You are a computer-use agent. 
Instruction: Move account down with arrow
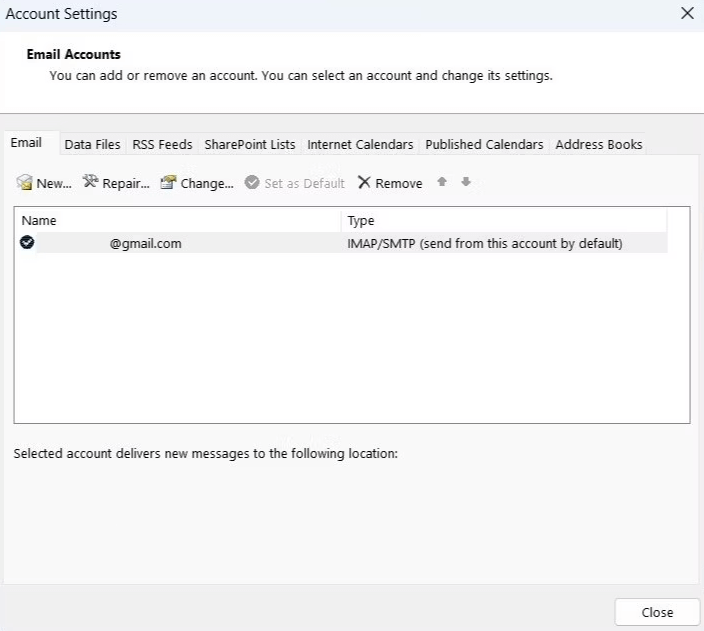[466, 183]
